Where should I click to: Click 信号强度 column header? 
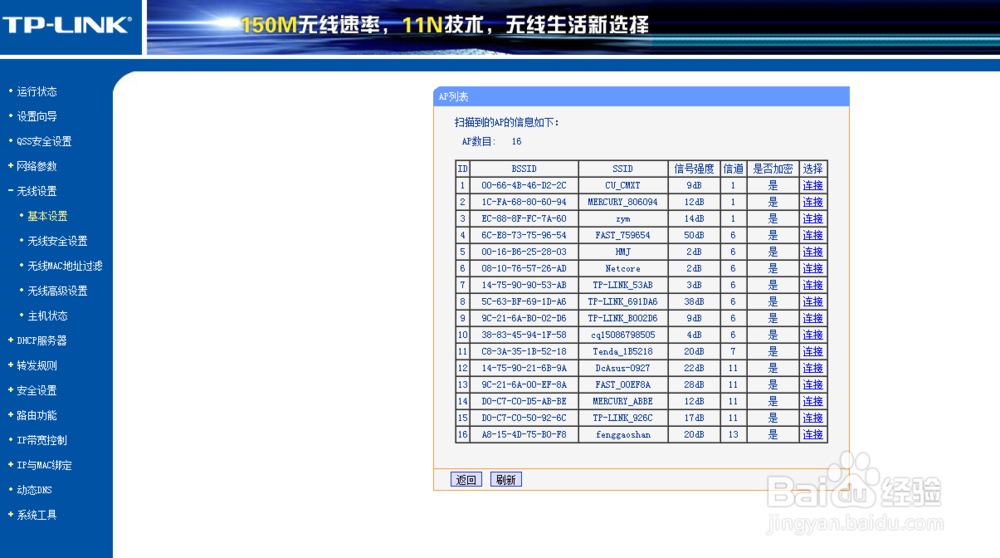click(694, 168)
